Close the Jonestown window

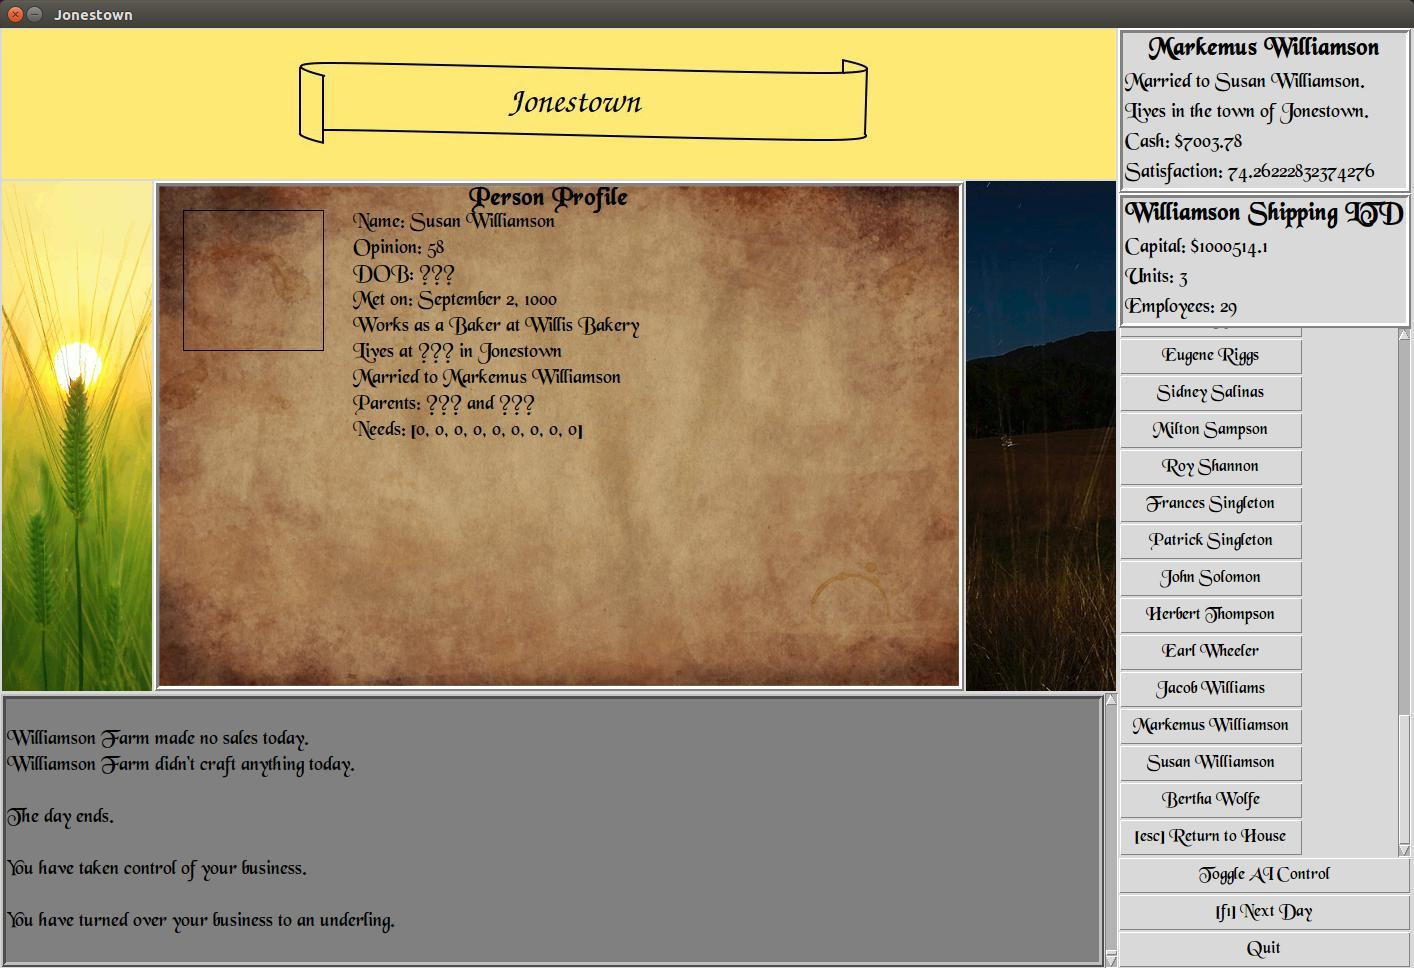[15, 14]
